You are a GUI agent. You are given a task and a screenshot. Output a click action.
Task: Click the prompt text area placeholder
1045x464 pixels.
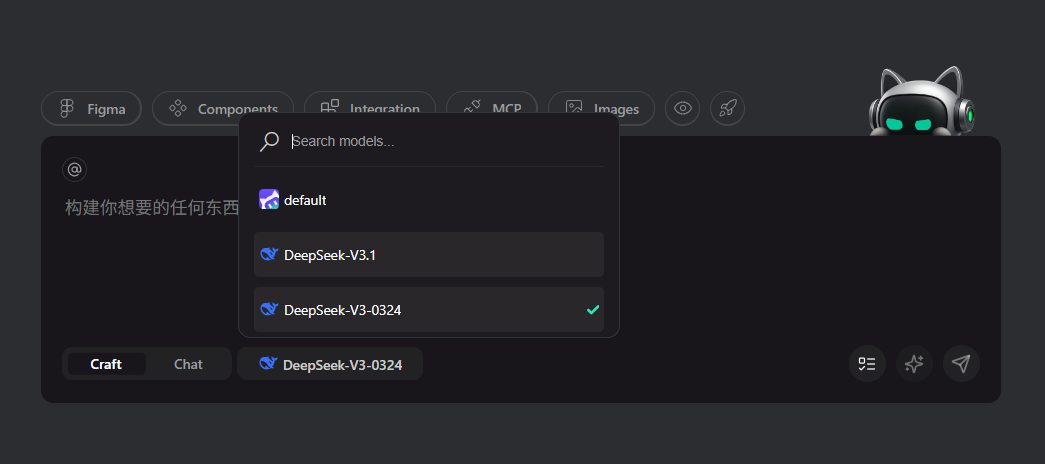point(152,208)
